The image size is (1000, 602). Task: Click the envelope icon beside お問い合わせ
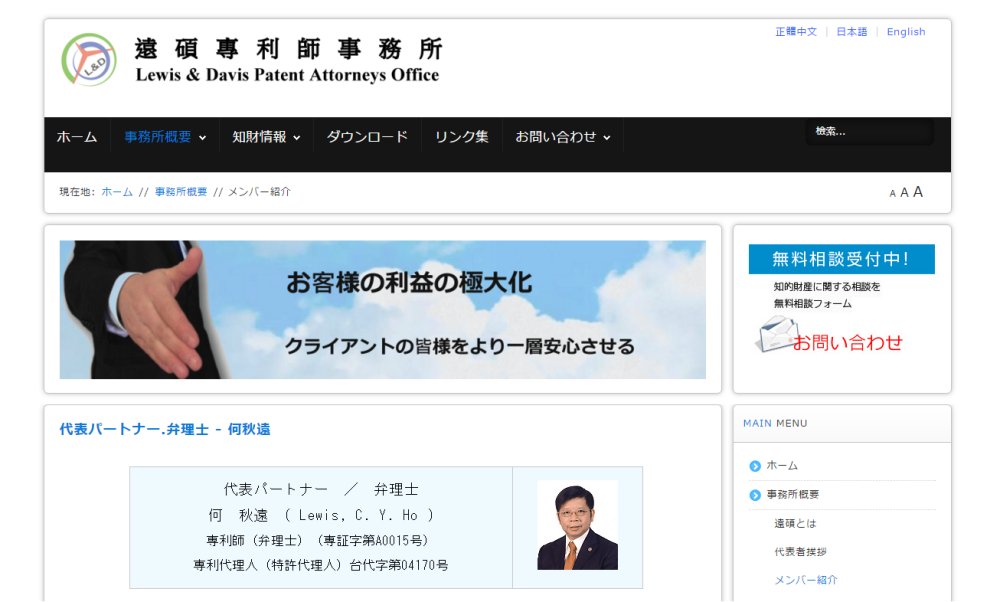776,334
